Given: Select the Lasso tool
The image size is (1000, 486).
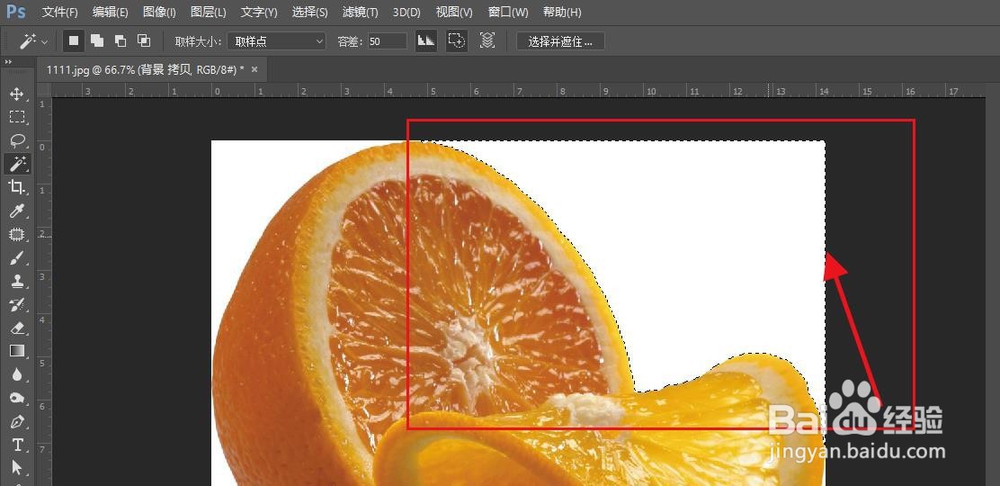Looking at the screenshot, I should pyautogui.click(x=17, y=140).
